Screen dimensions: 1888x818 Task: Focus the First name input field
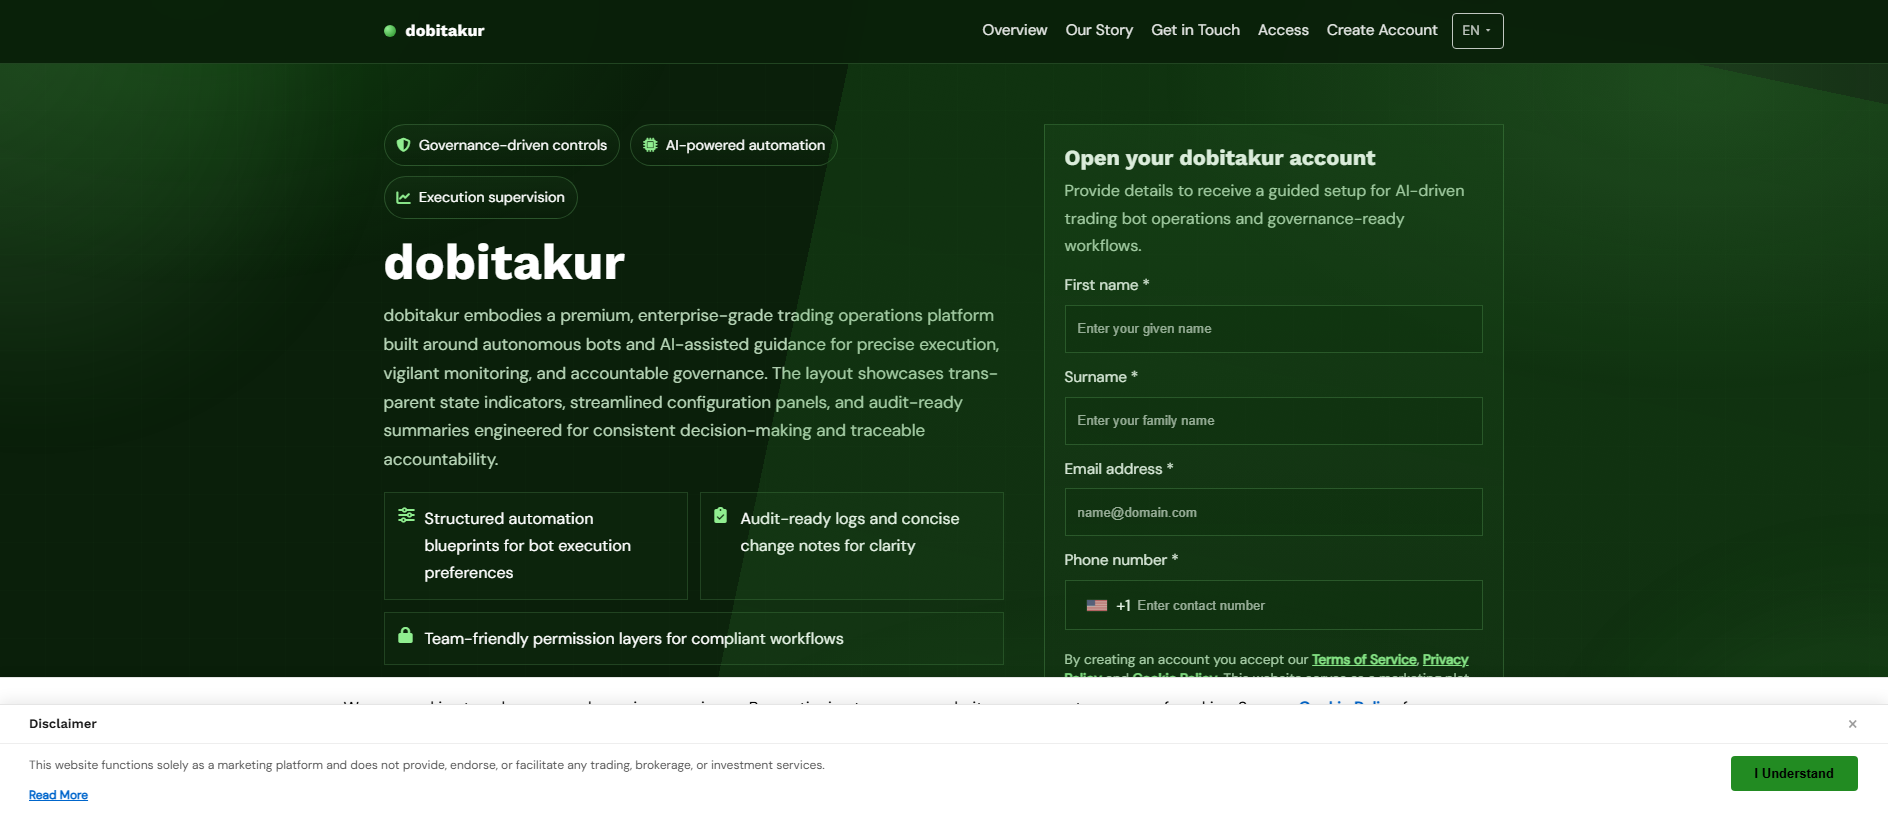(1273, 329)
